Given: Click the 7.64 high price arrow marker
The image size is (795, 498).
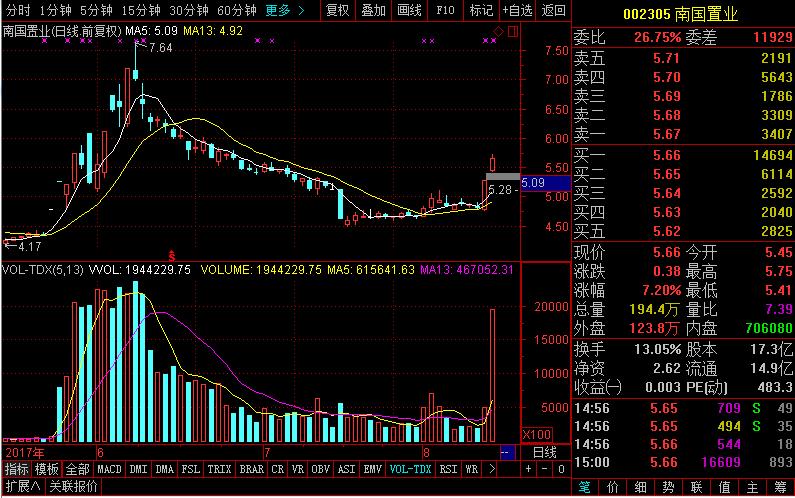Looking at the screenshot, I should [155, 48].
